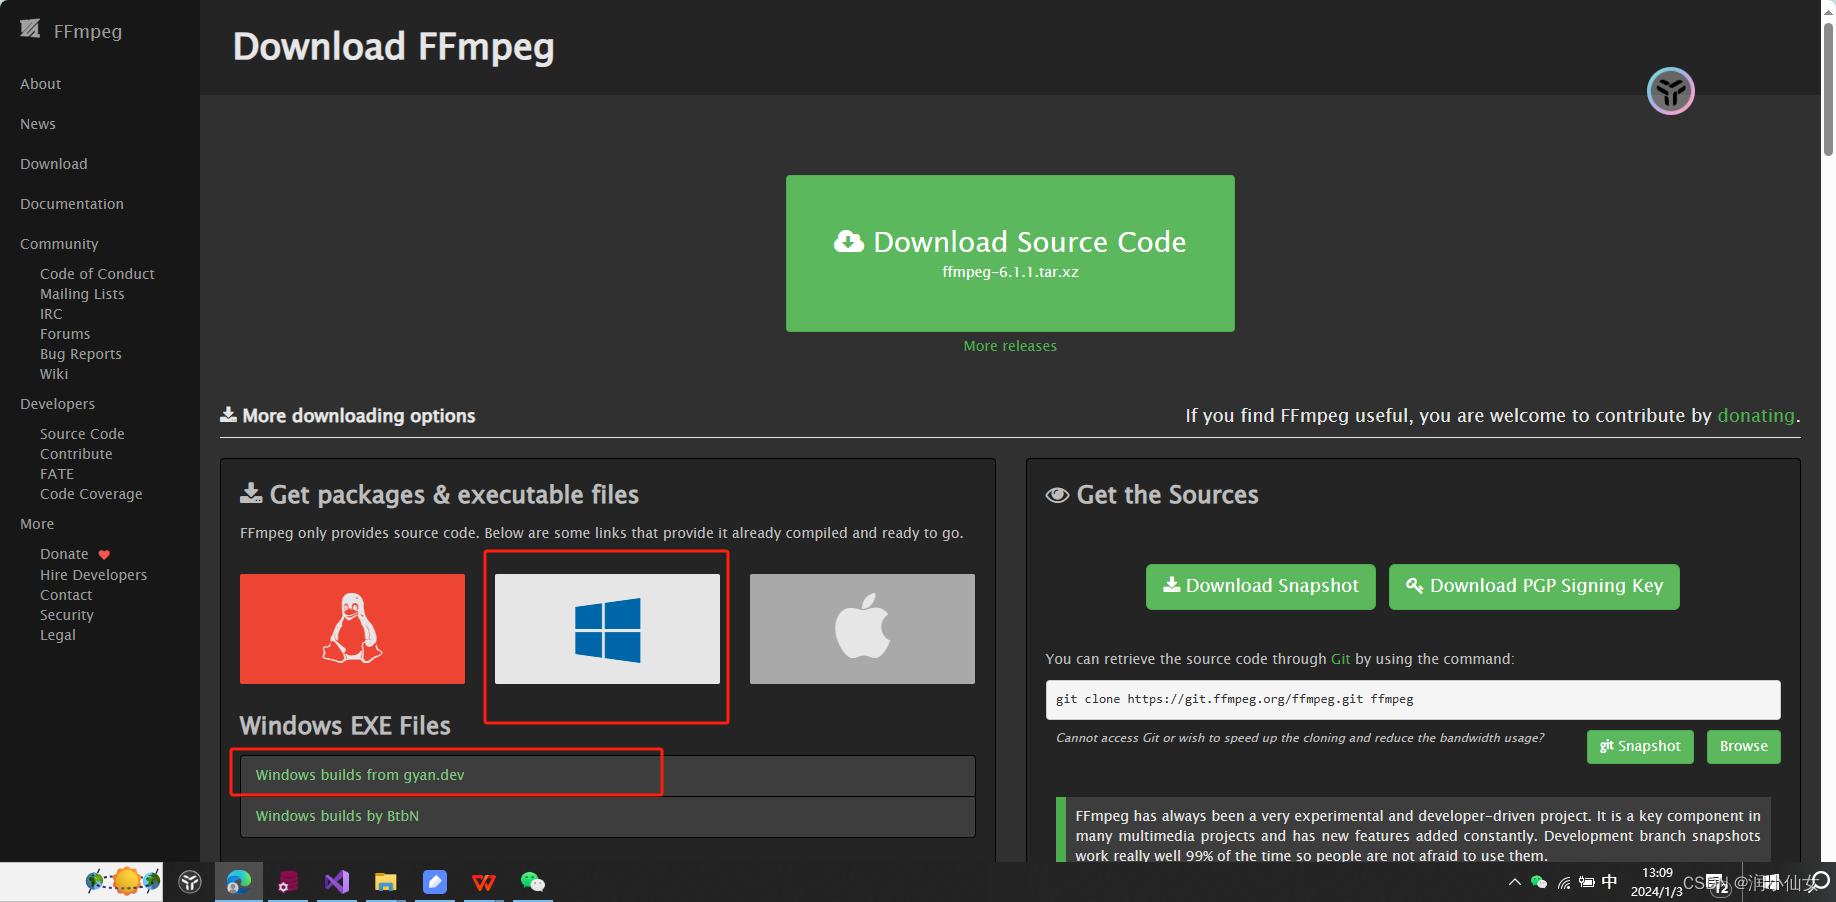Open About in the sidebar
Screen dimensions: 1836x902
[x=41, y=84]
